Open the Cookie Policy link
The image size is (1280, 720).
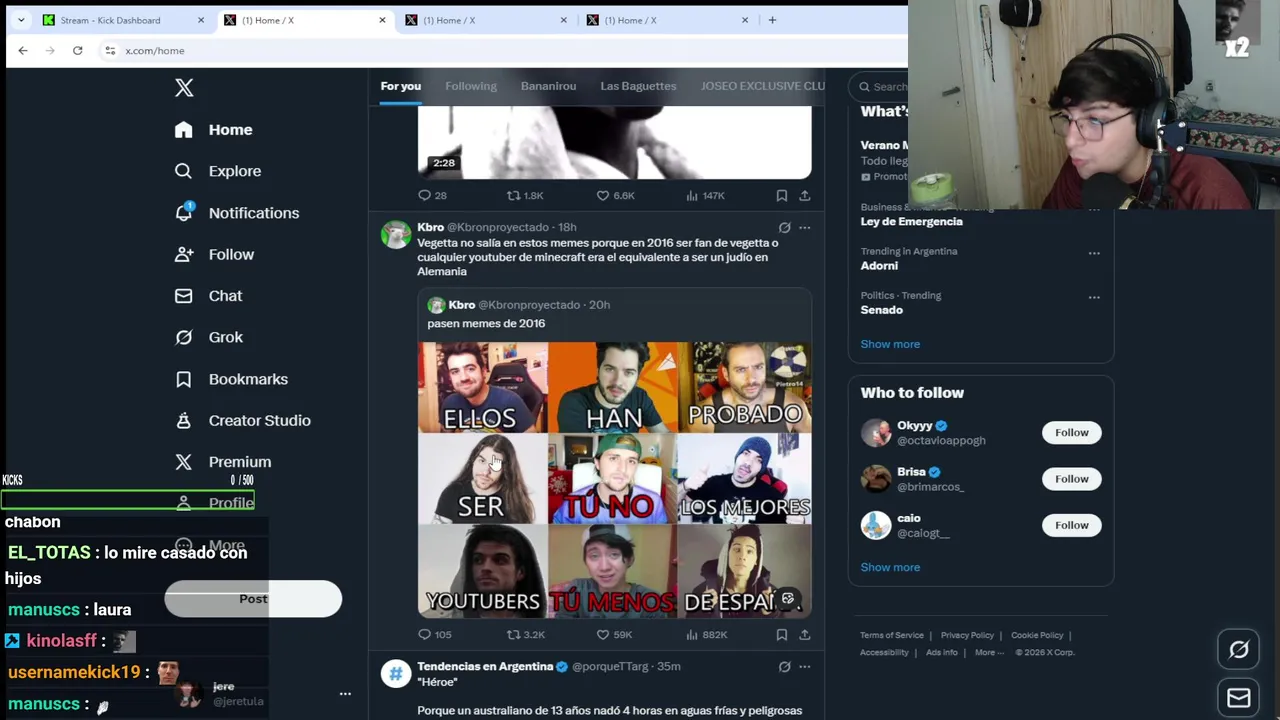tap(1037, 636)
